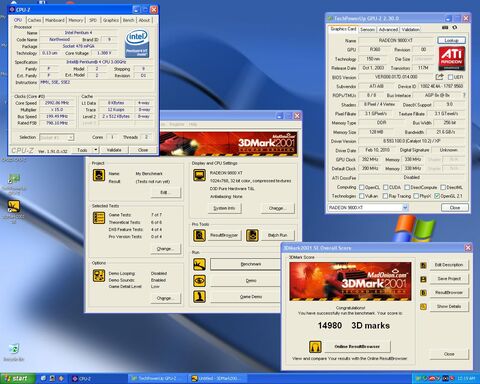Open the Bench tab in CPU-Z
Image resolution: width=480 pixels, height=384 pixels.
(128, 20)
